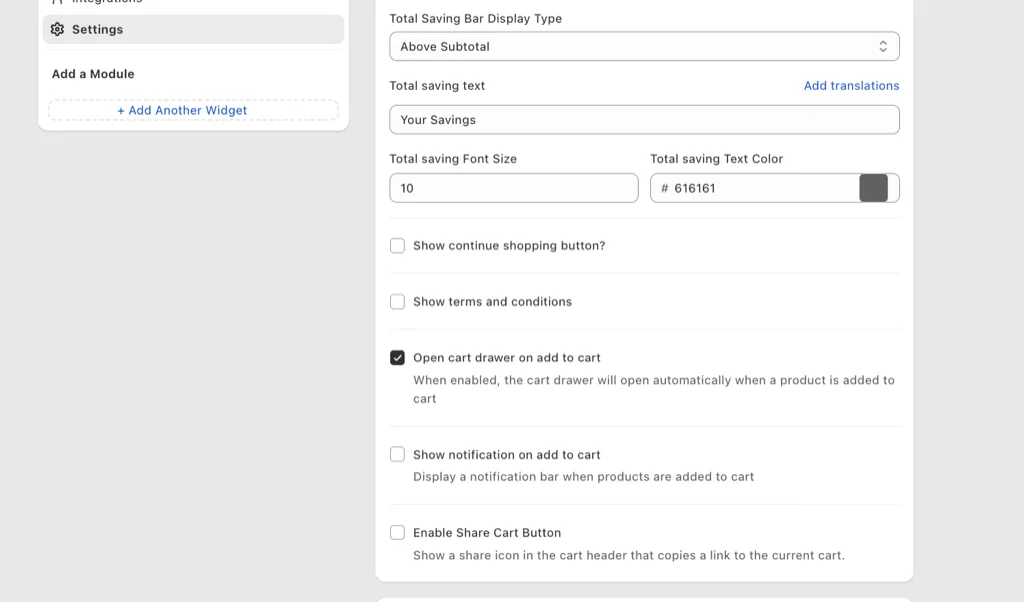The width and height of the screenshot is (1024, 602).
Task: Click 'Display a notification bar' description text
Action: pos(583,477)
